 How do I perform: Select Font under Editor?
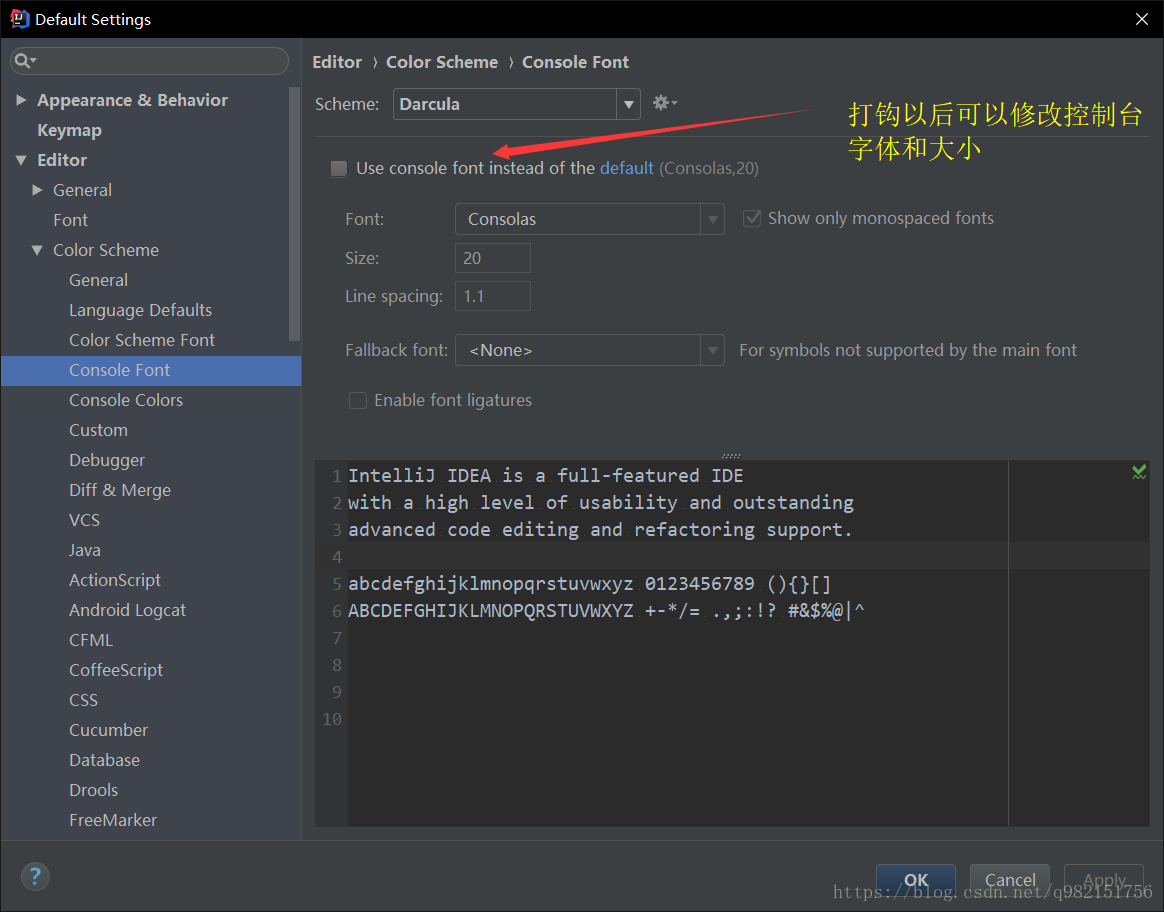point(71,220)
